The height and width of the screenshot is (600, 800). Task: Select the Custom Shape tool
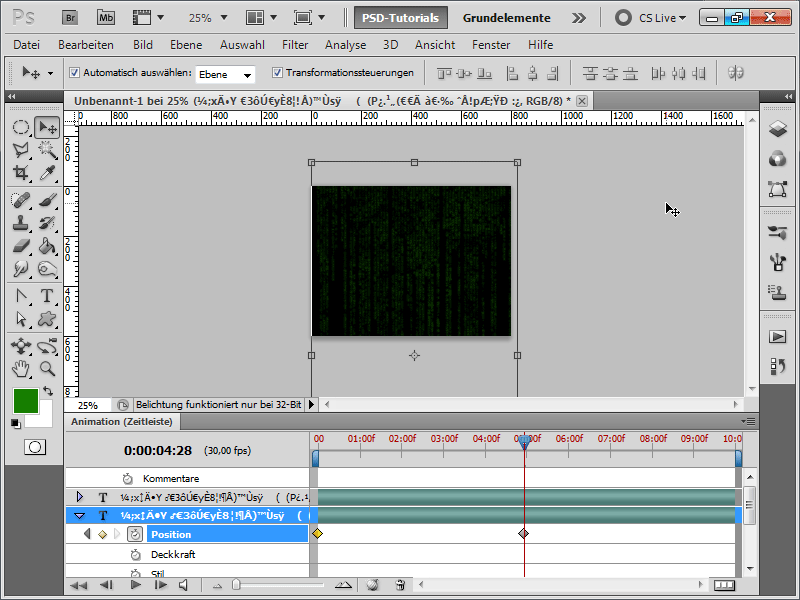(x=47, y=319)
